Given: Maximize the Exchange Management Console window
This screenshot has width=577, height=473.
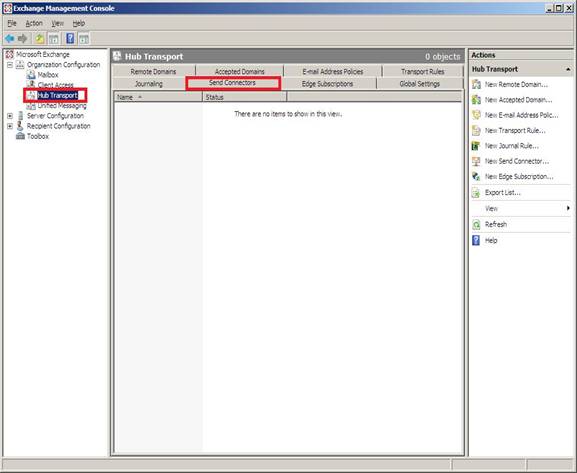Looking at the screenshot, I should click(x=559, y=8).
